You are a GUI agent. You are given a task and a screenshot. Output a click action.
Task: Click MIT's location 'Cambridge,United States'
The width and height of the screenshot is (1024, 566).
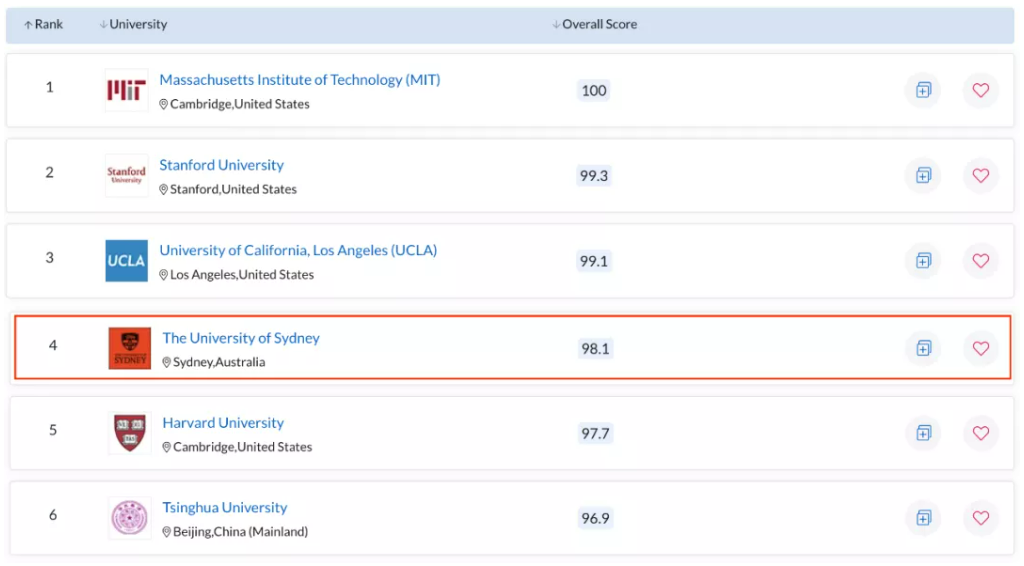(234, 104)
